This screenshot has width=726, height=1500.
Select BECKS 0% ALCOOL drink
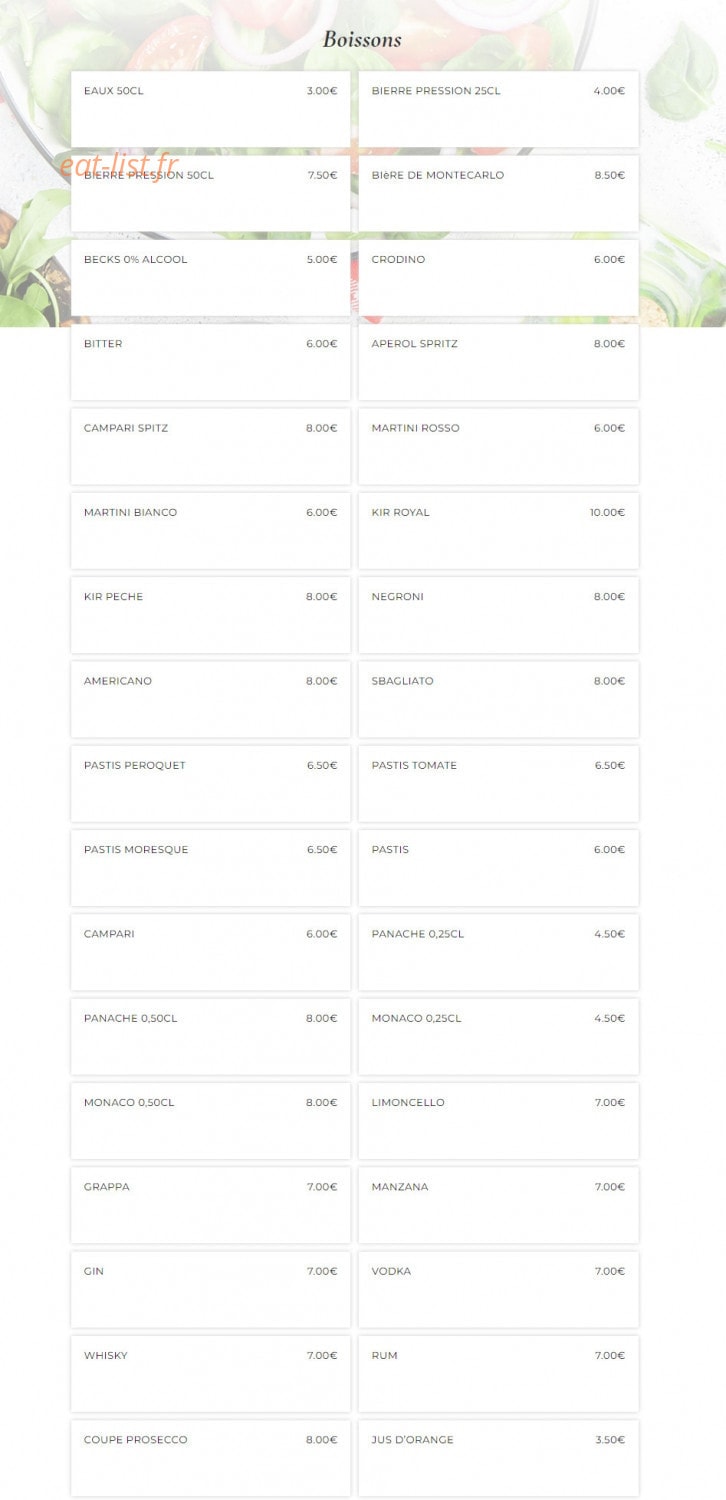[211, 277]
